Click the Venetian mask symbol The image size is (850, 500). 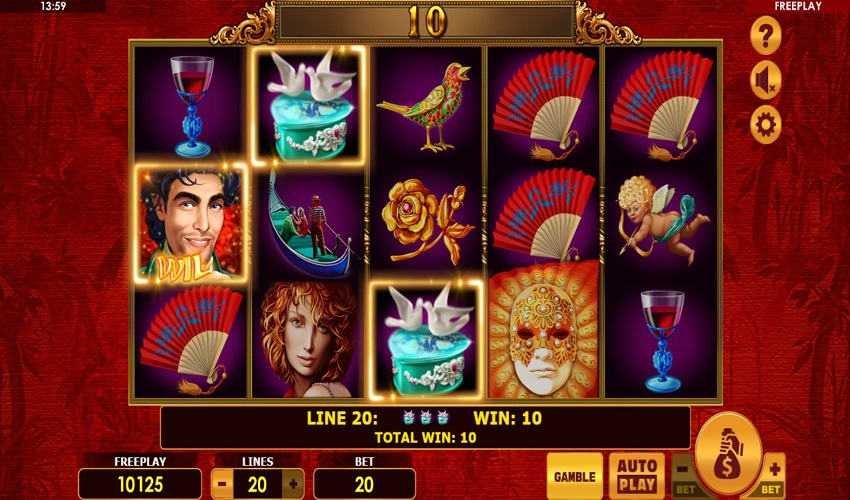(544, 331)
